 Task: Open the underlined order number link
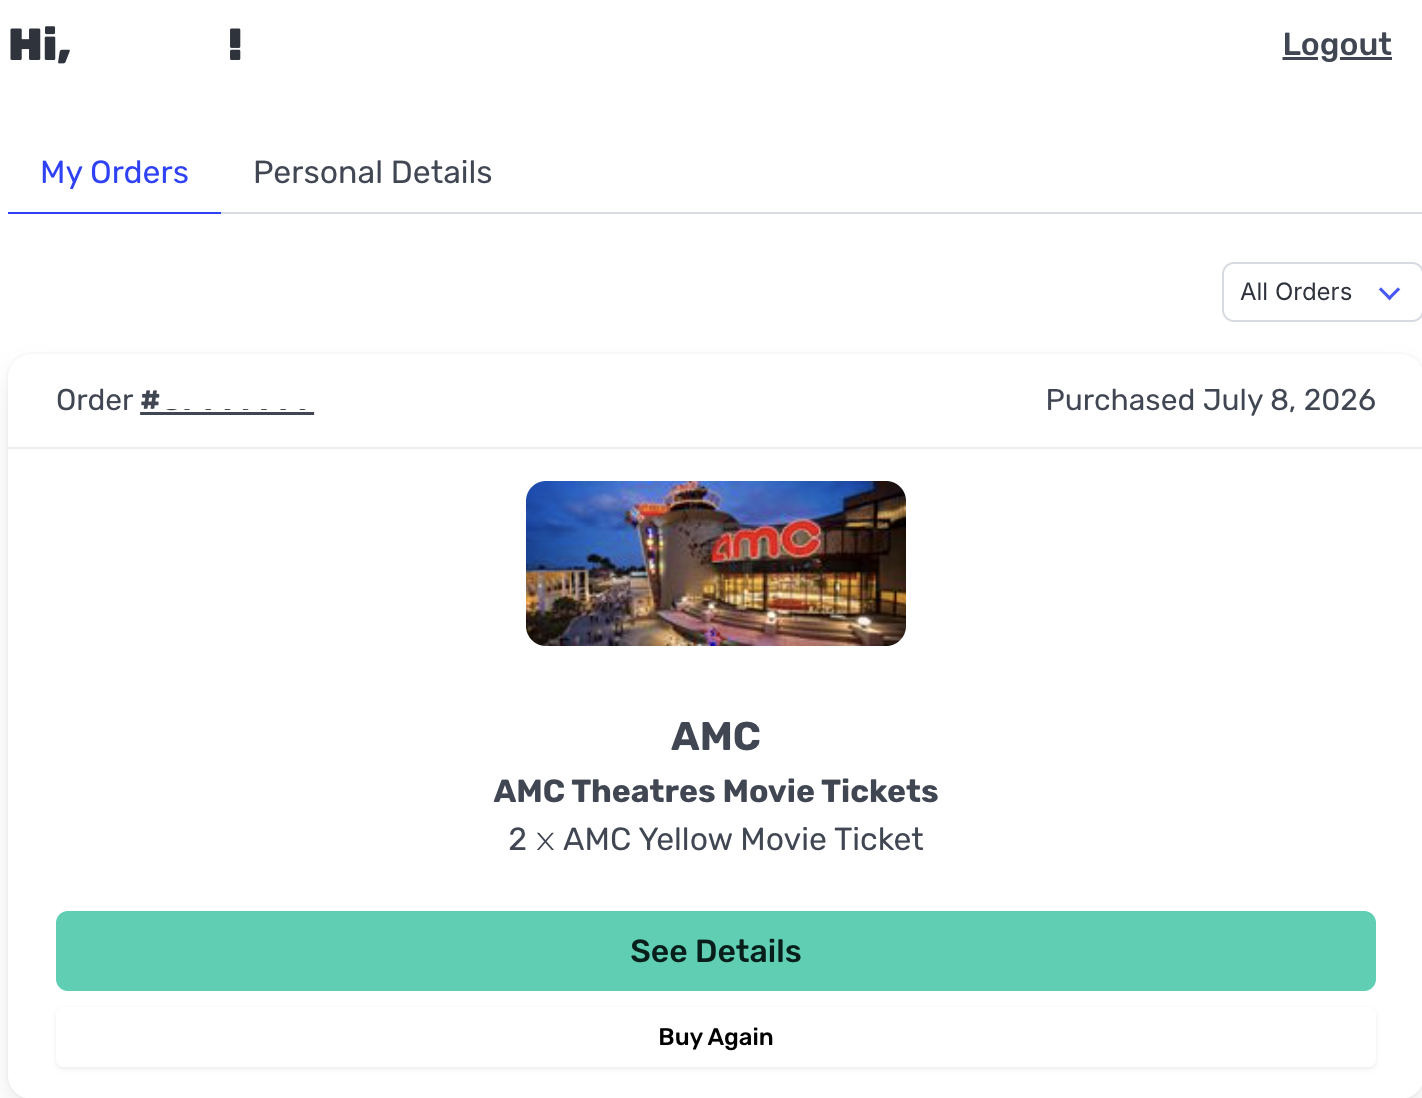click(227, 401)
